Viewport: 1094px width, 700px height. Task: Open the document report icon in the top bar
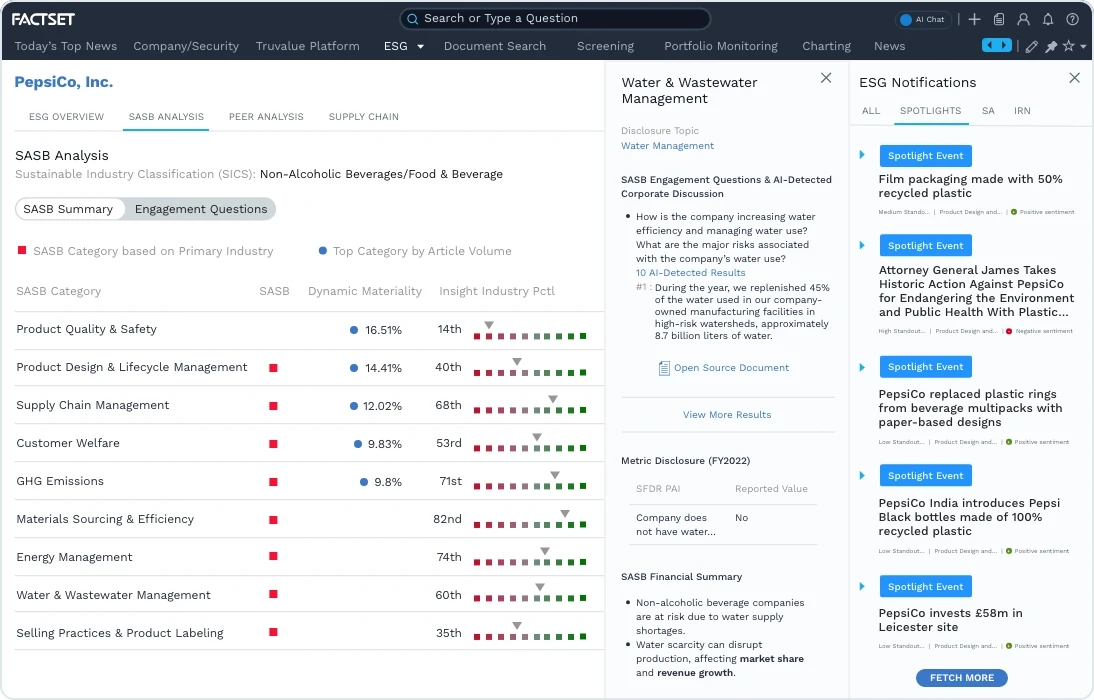pyautogui.click(x=999, y=19)
